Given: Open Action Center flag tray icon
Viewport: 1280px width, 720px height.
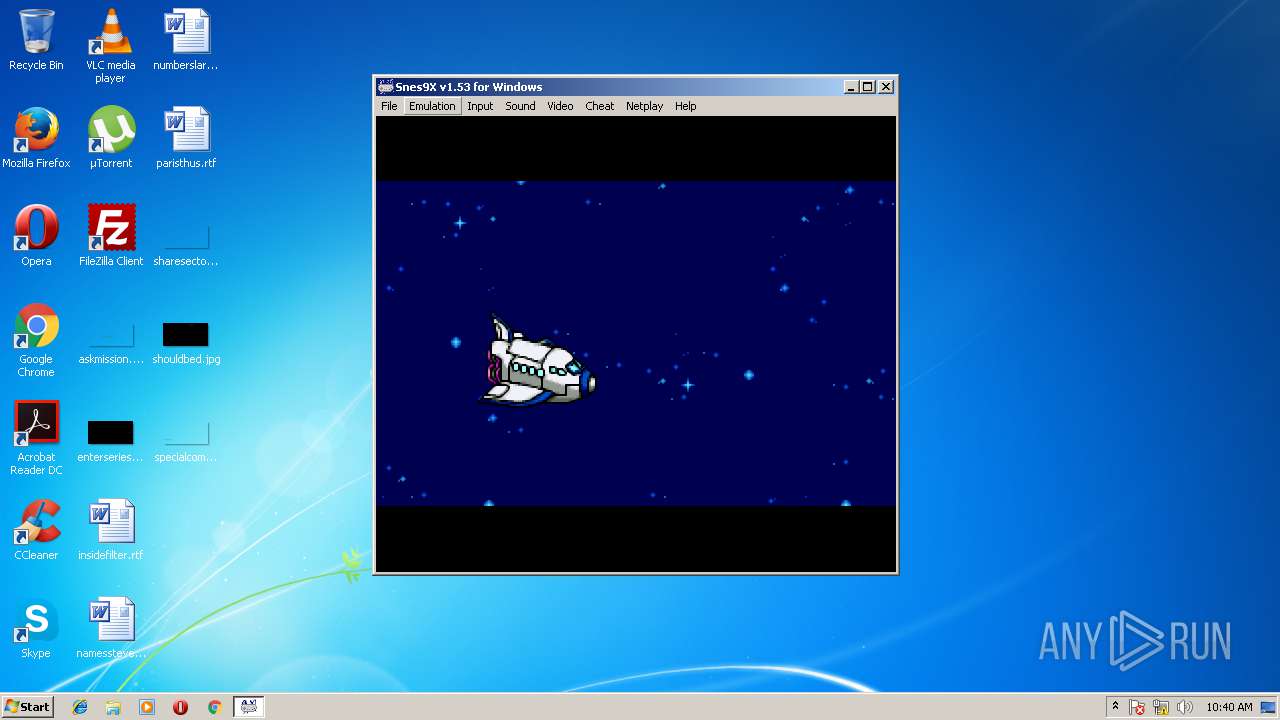Looking at the screenshot, I should pyautogui.click(x=1138, y=707).
